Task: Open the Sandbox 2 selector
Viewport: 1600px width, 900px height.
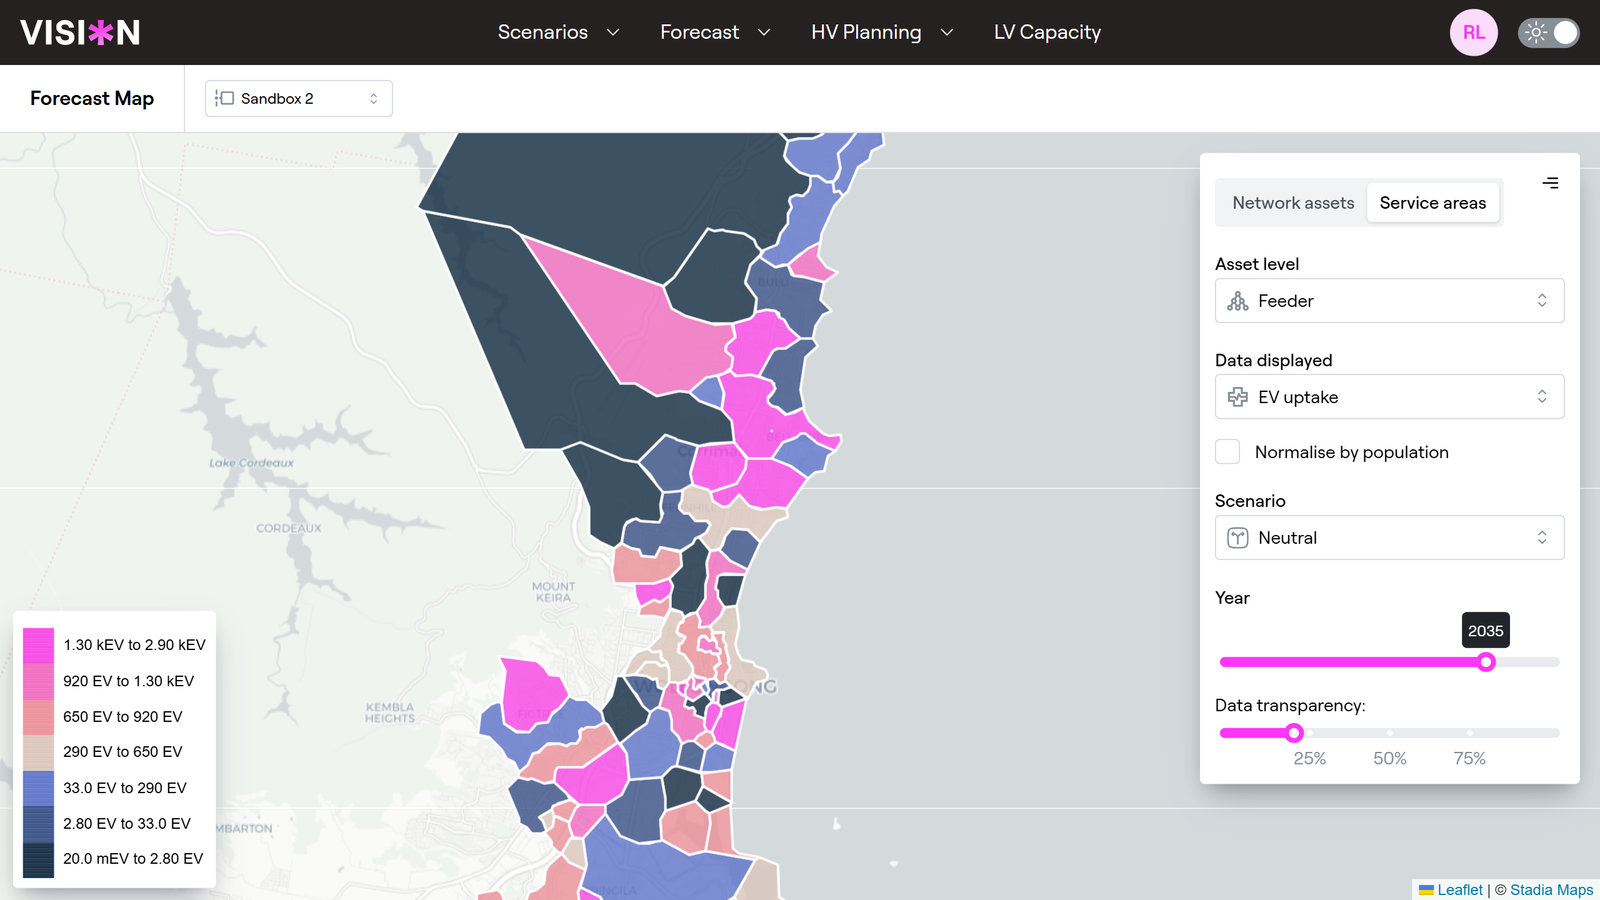Action: tap(298, 98)
